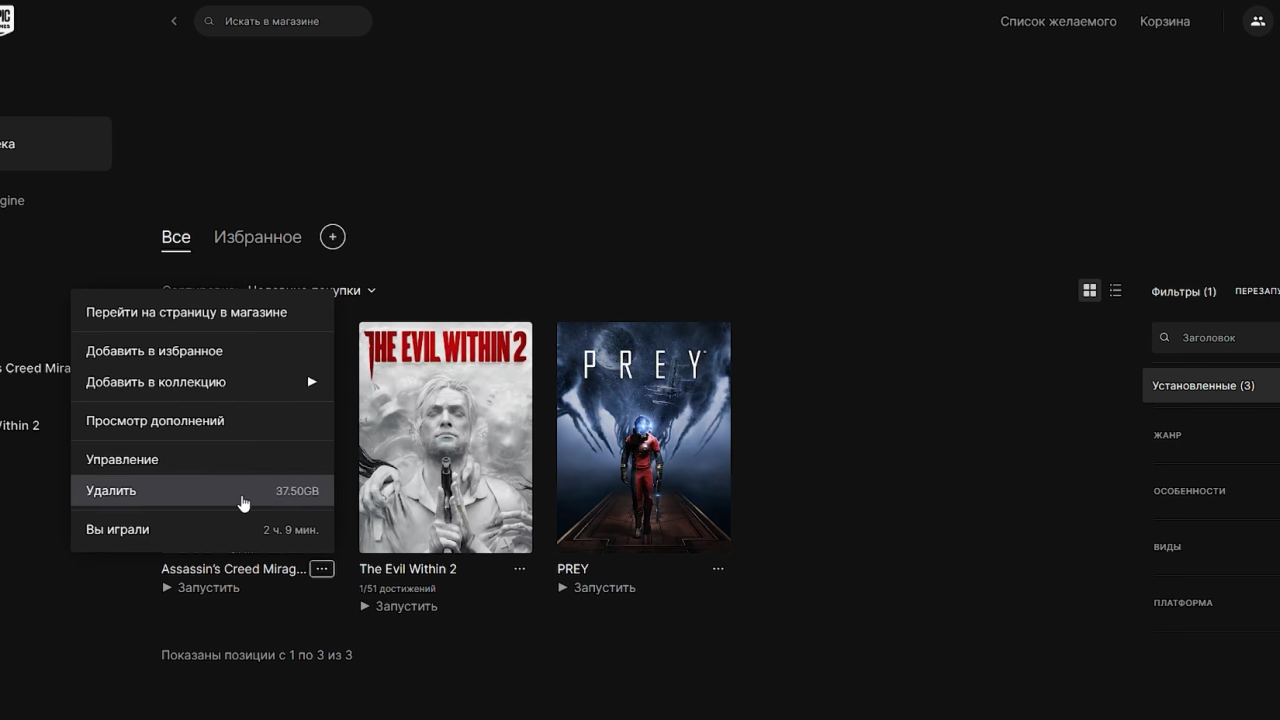Open The Evil Within 2 cover art

pos(446,437)
